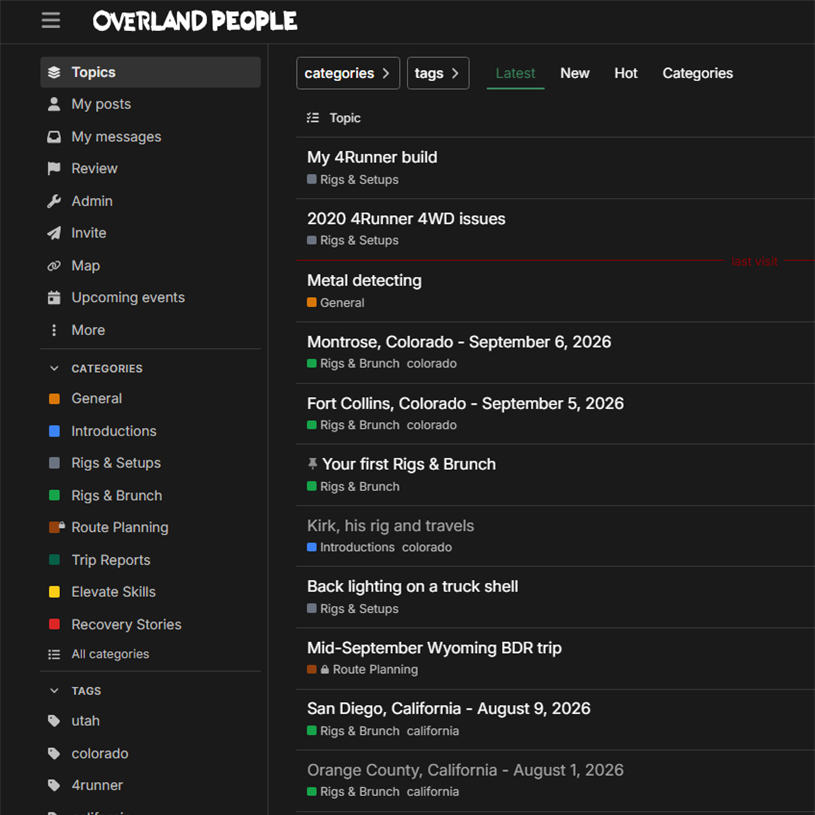Click the Overland People logo
Viewport: 815px width, 815px height.
tap(195, 21)
